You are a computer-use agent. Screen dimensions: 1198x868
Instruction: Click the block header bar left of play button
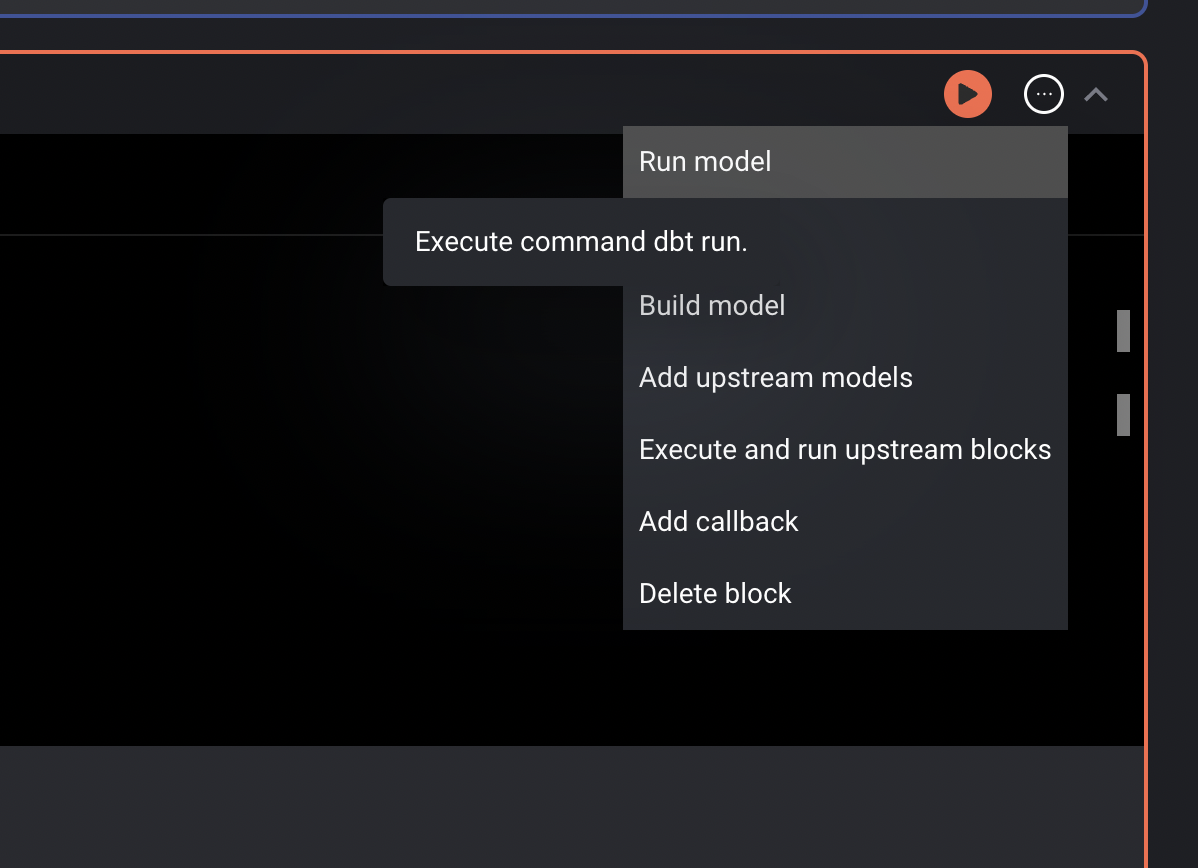point(458,94)
